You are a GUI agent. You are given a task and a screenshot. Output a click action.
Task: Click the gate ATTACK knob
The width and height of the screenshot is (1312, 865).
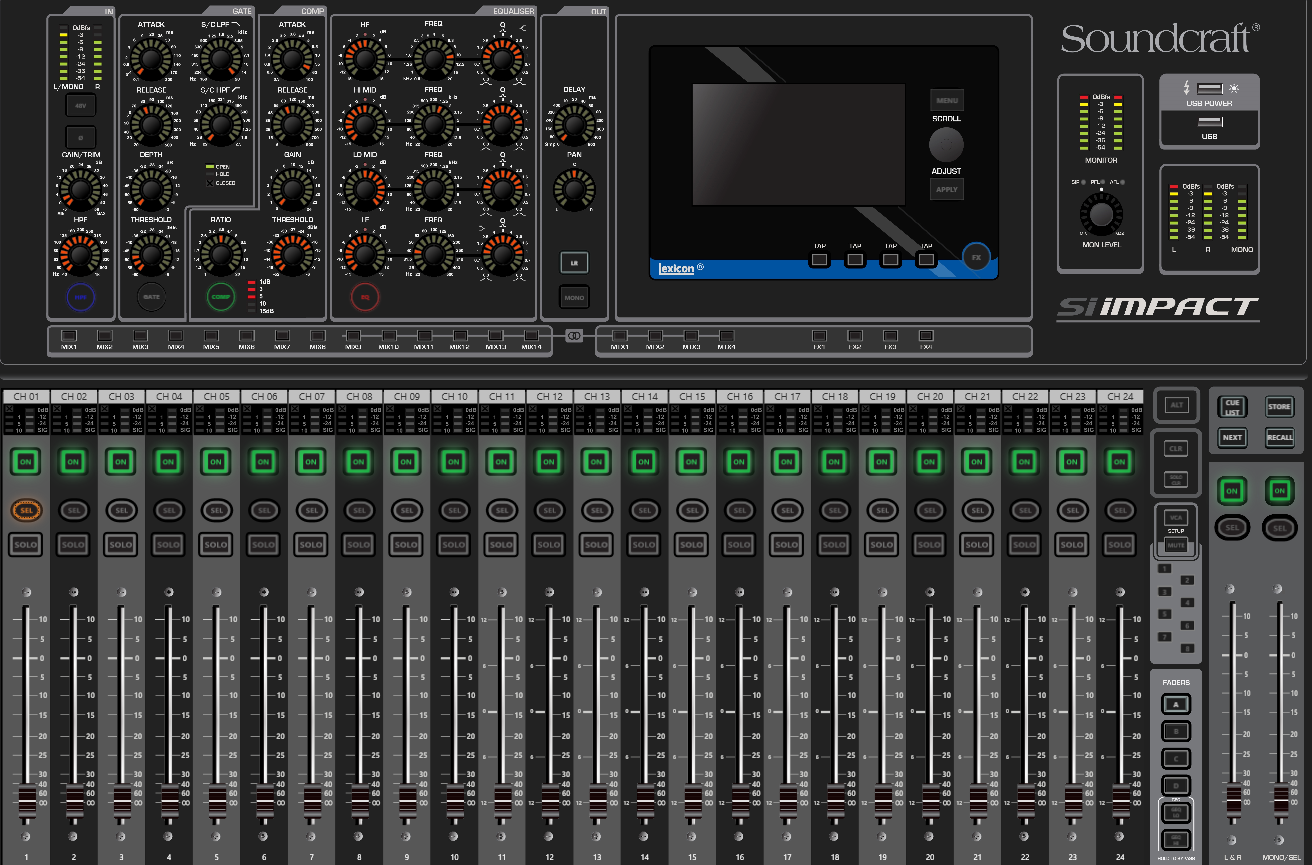[x=151, y=60]
